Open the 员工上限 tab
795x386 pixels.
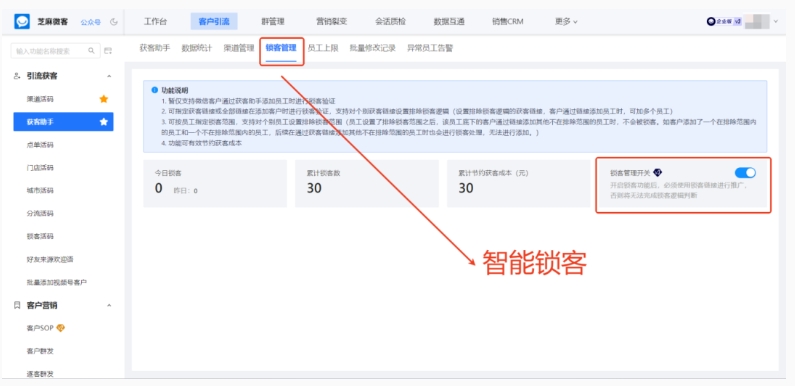(323, 48)
